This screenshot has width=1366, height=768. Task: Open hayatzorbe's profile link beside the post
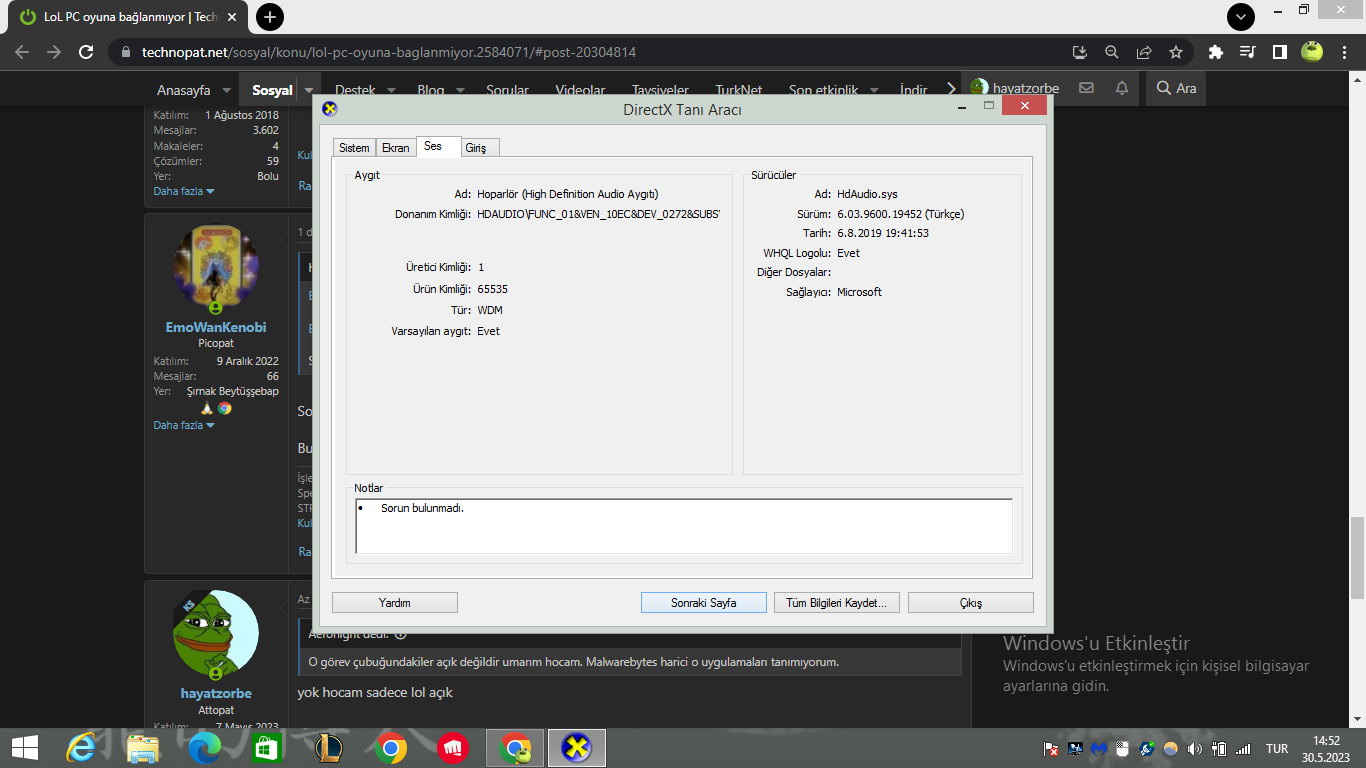[216, 693]
